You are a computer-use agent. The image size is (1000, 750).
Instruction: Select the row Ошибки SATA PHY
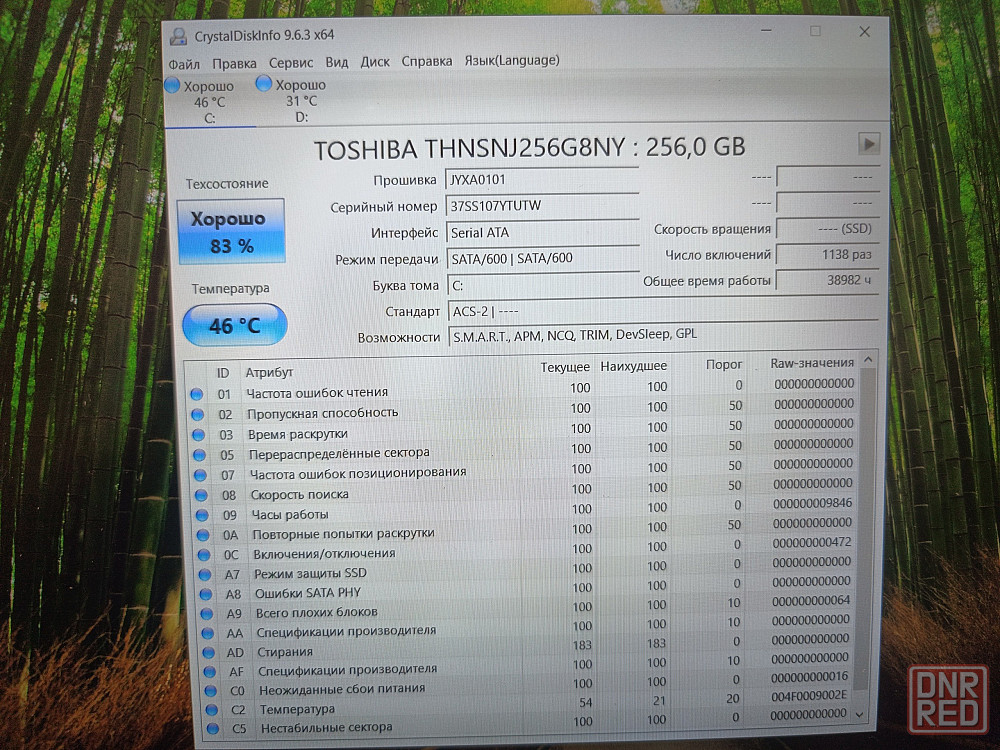click(x=526, y=589)
